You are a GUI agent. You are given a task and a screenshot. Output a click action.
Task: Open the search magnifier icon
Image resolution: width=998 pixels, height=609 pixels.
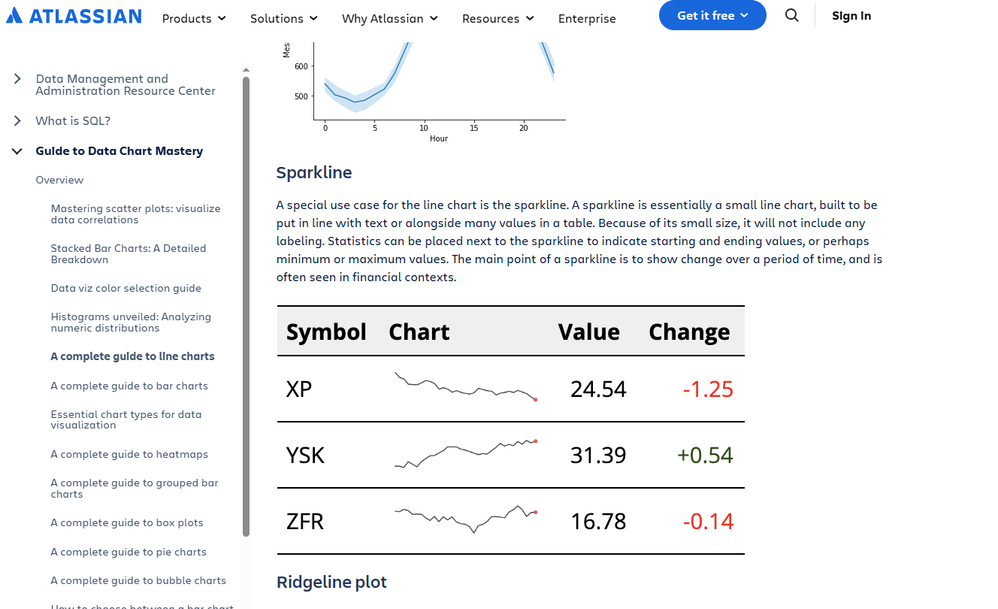[x=791, y=15]
